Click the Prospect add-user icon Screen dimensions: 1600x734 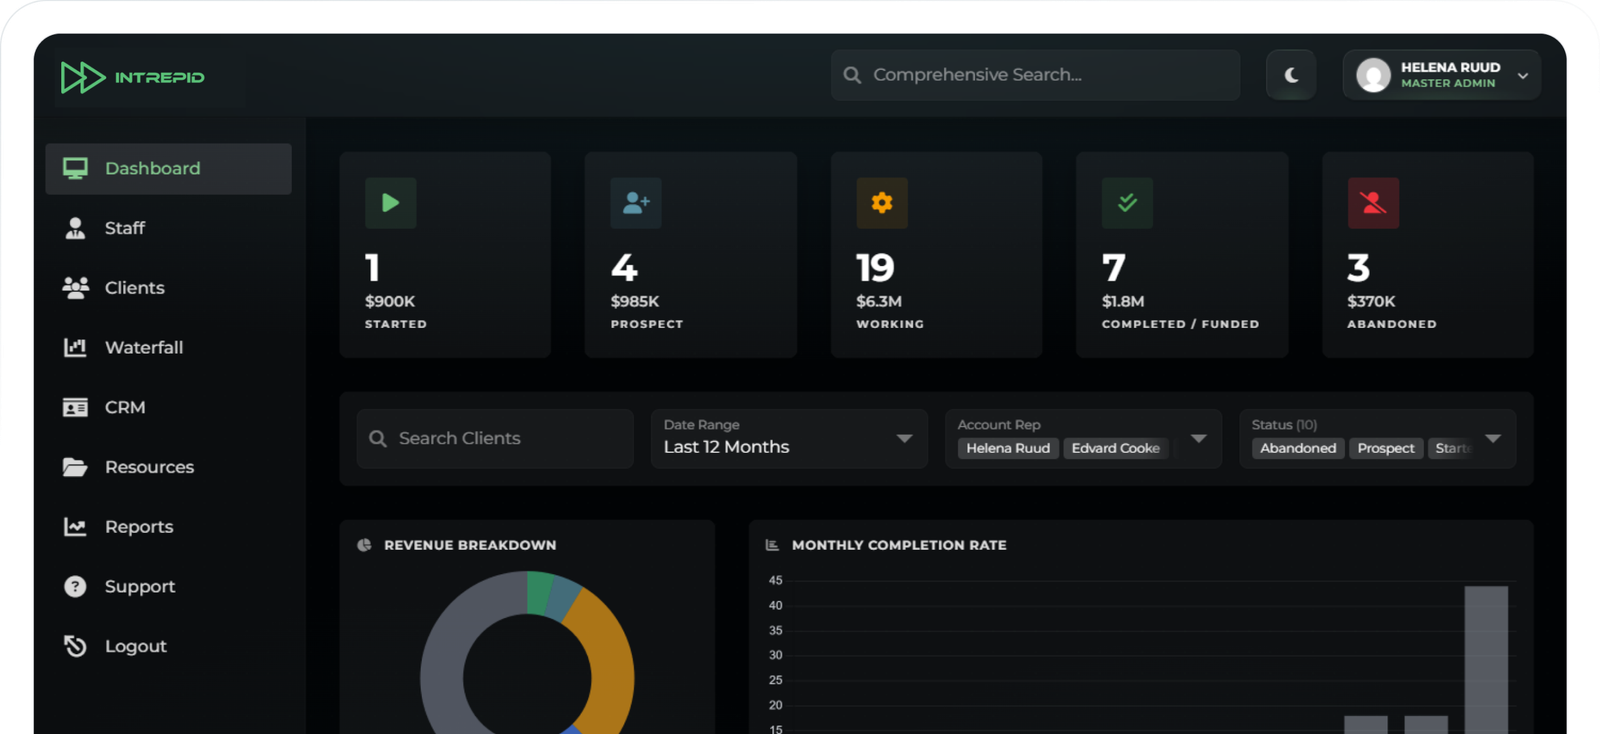tap(636, 203)
